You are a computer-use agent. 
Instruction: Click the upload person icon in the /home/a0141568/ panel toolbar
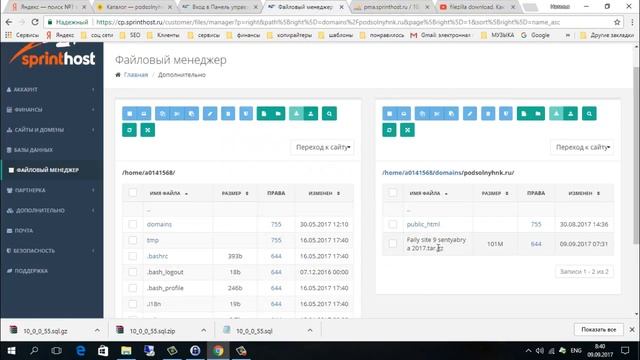311,113
